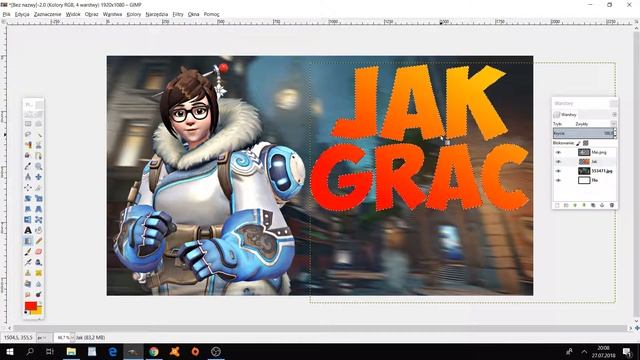The width and height of the screenshot is (640, 360).
Task: Click the horizontal canvas scrollbar
Action: [320, 328]
